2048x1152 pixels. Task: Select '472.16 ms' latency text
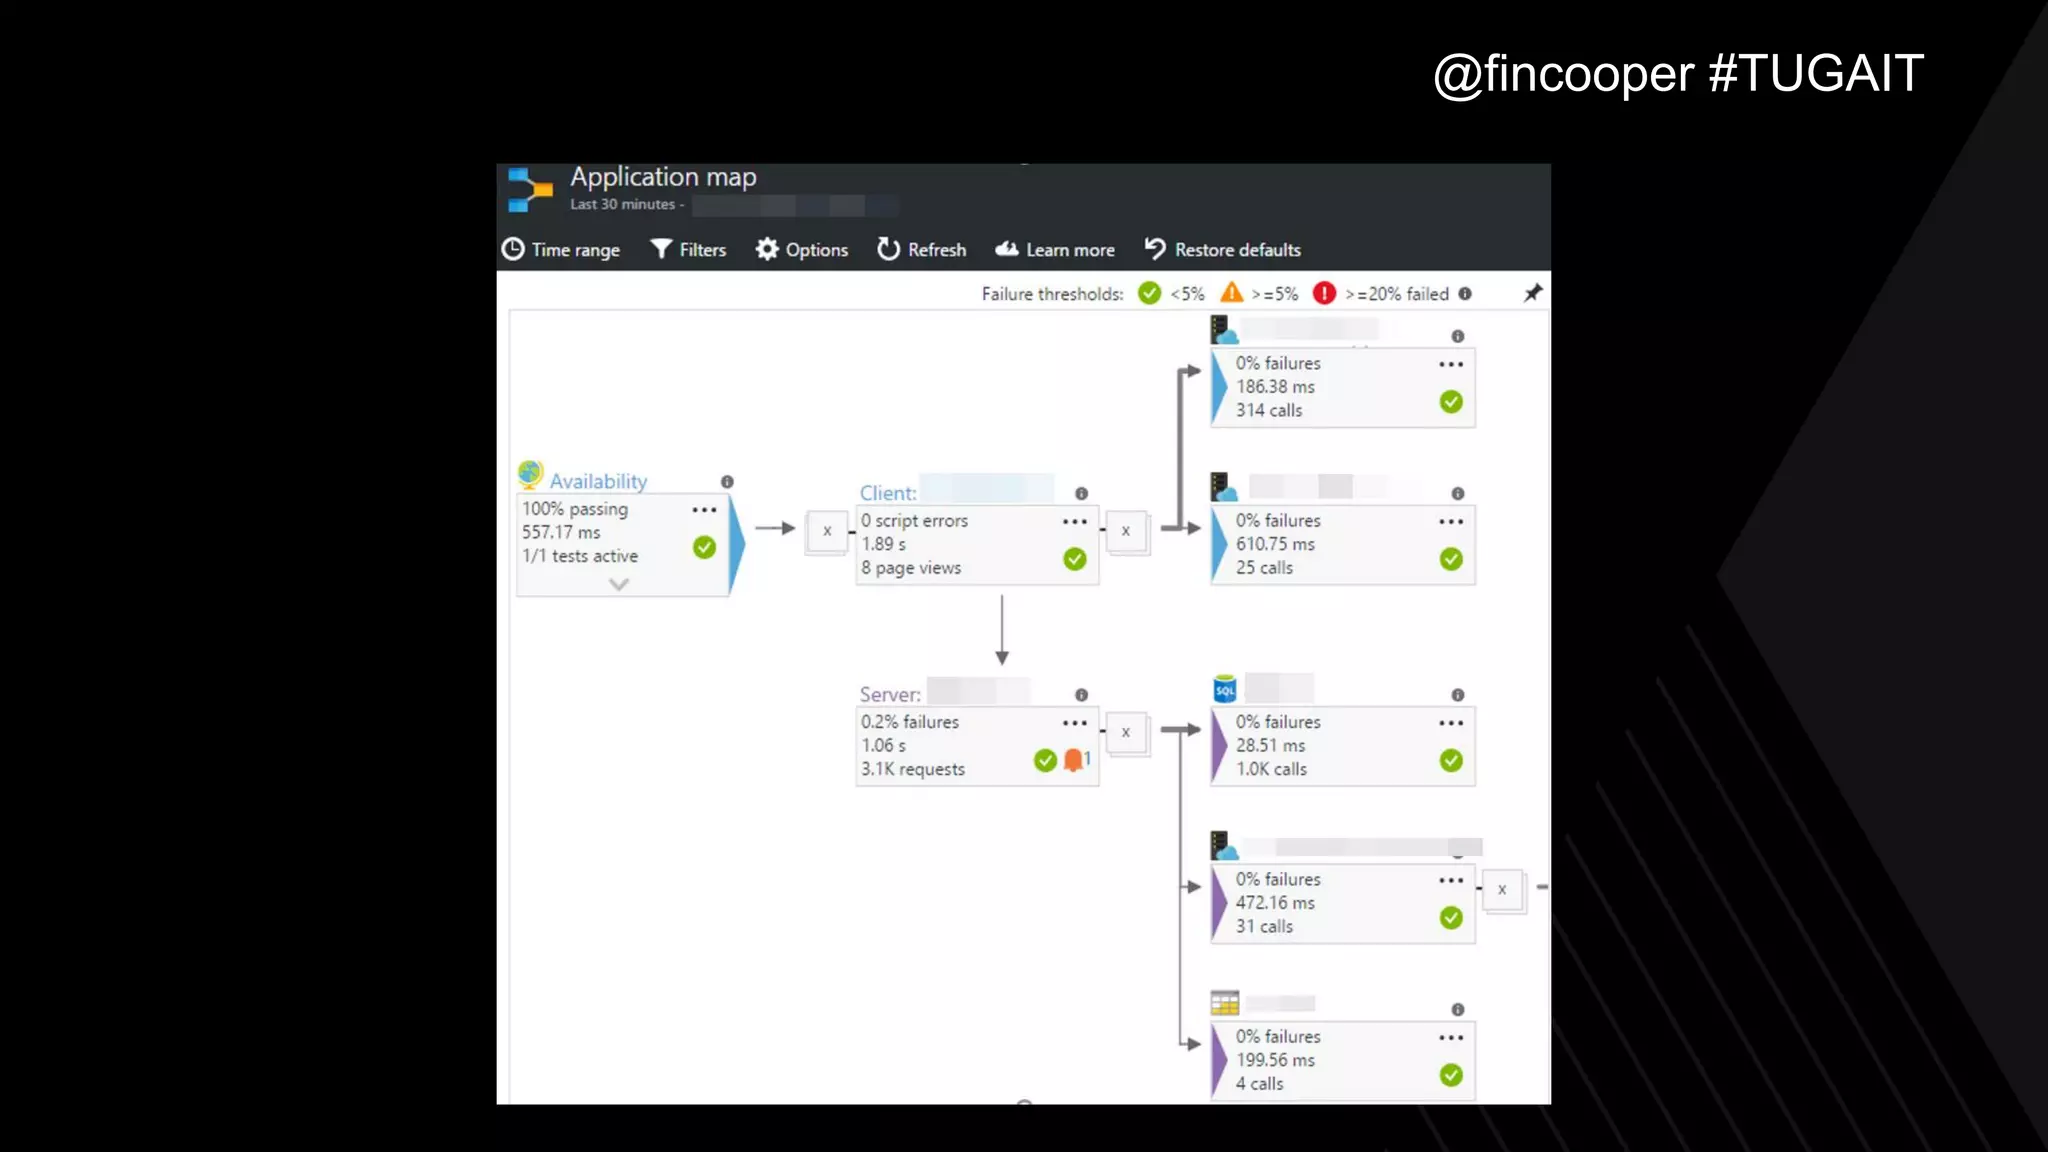(x=1275, y=903)
